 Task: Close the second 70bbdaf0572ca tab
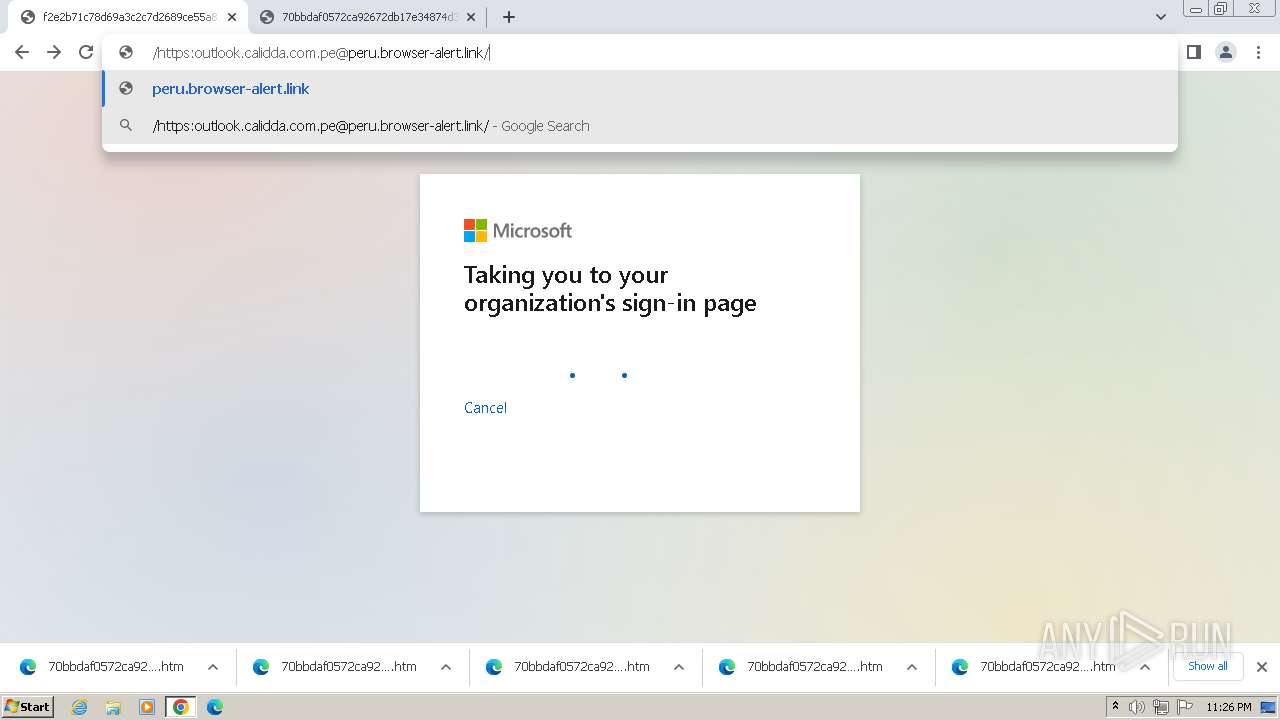tap(471, 17)
